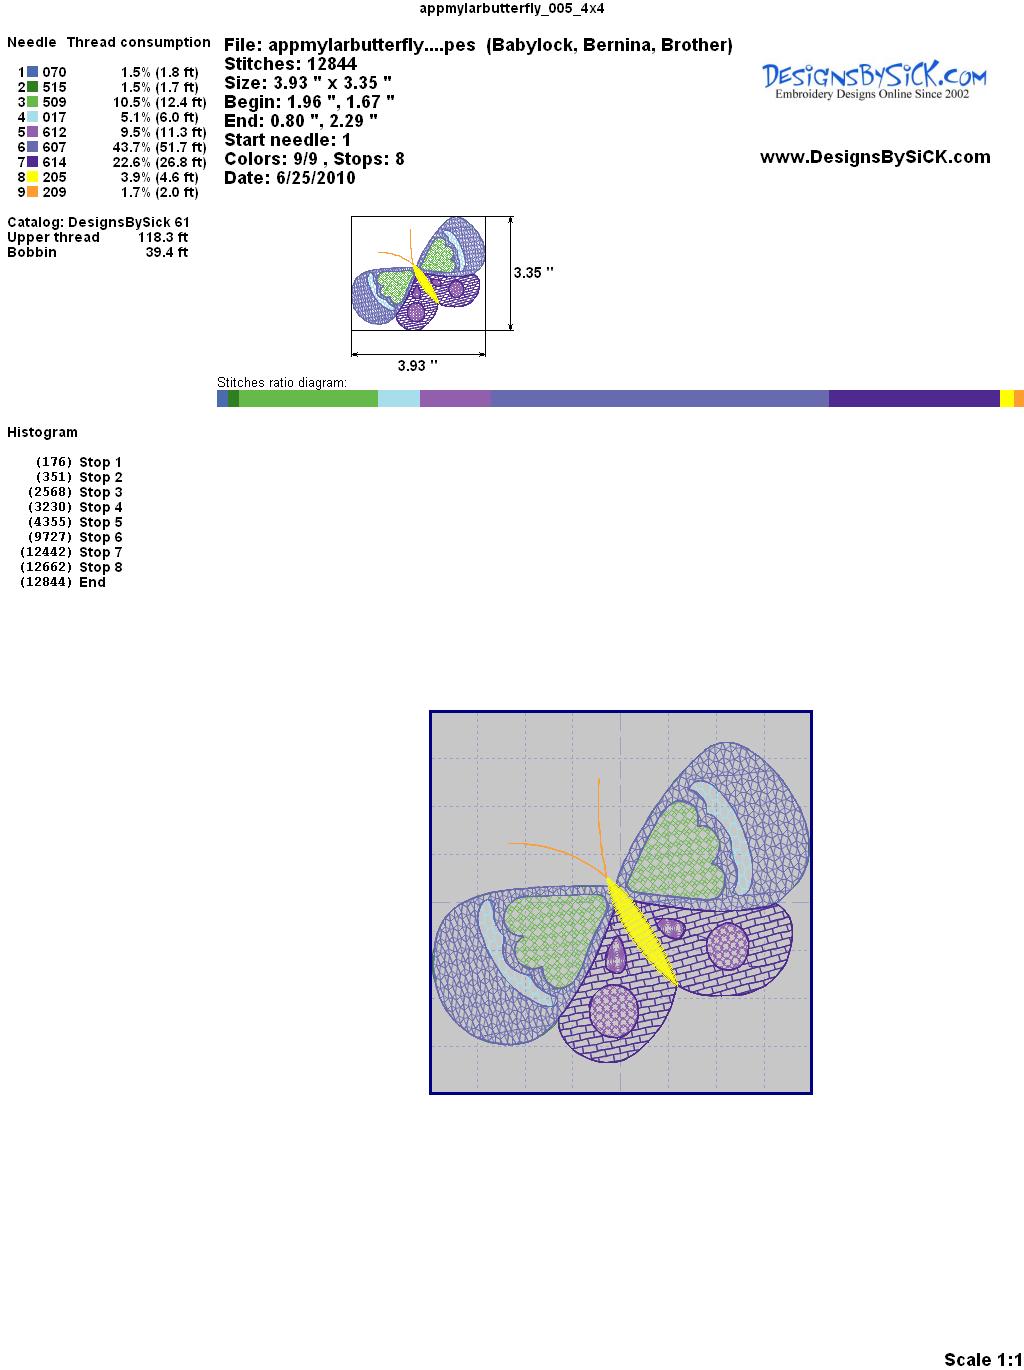Select the yellow 205 thread swatch
This screenshot has height=1370, width=1024.
pyautogui.click(x=33, y=177)
